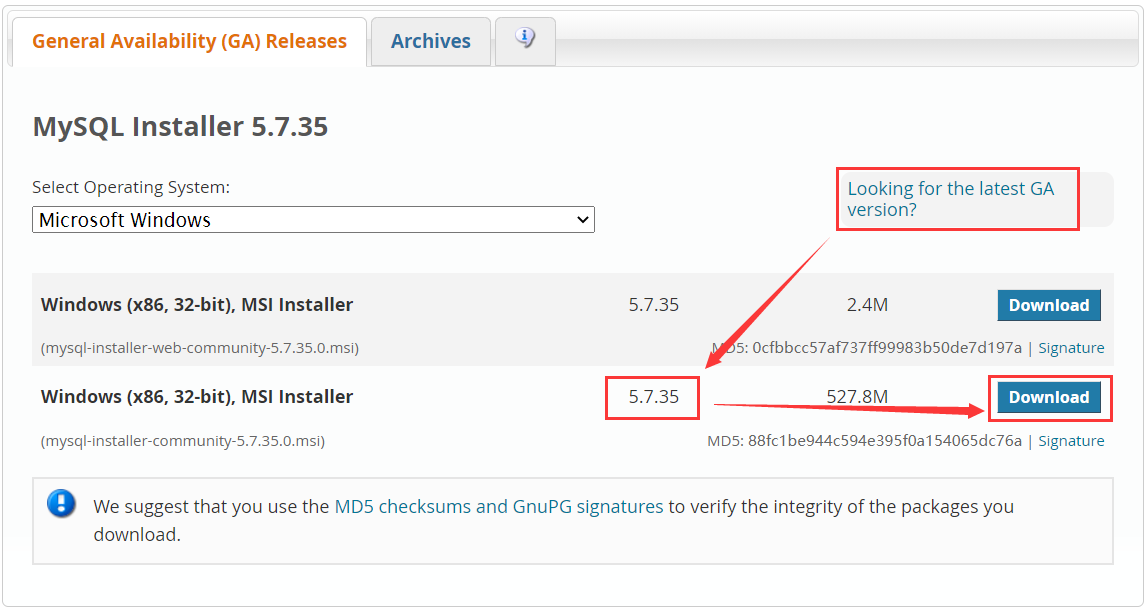This screenshot has height=610, width=1145.
Task: Click the MD5 hash starting with 88fc1be9
Action: [x=884, y=441]
